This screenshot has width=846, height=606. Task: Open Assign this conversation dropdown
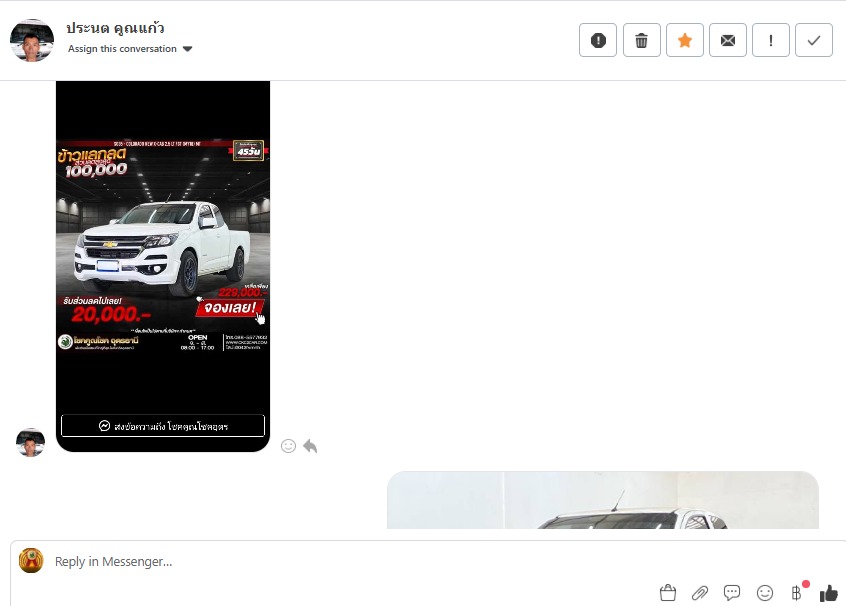(129, 49)
